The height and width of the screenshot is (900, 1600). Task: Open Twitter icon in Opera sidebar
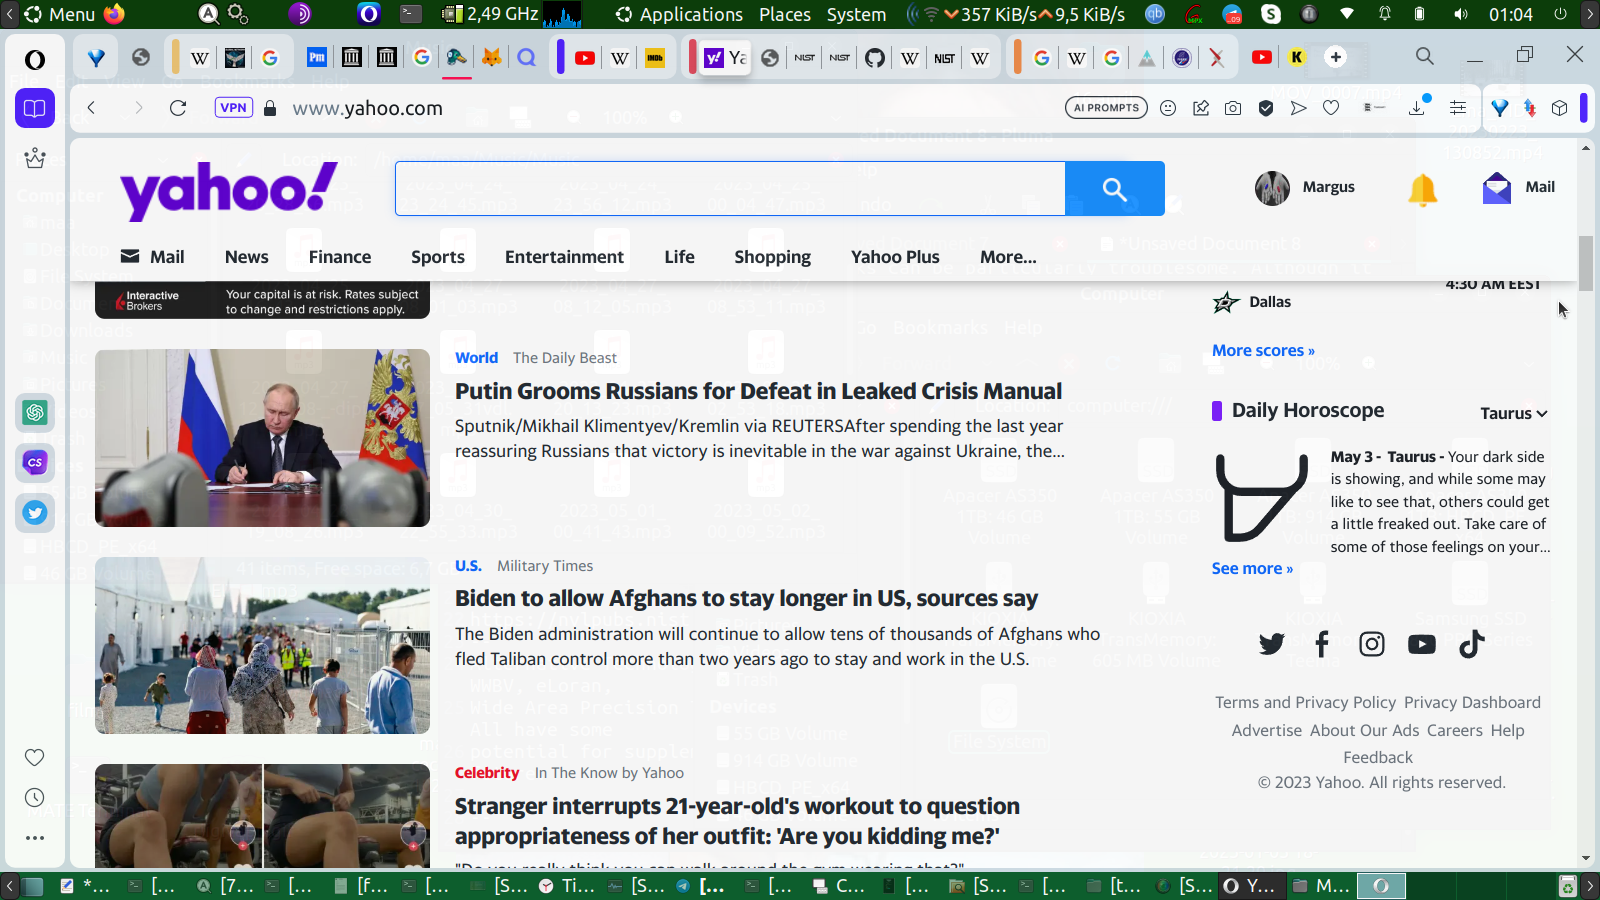pos(35,513)
